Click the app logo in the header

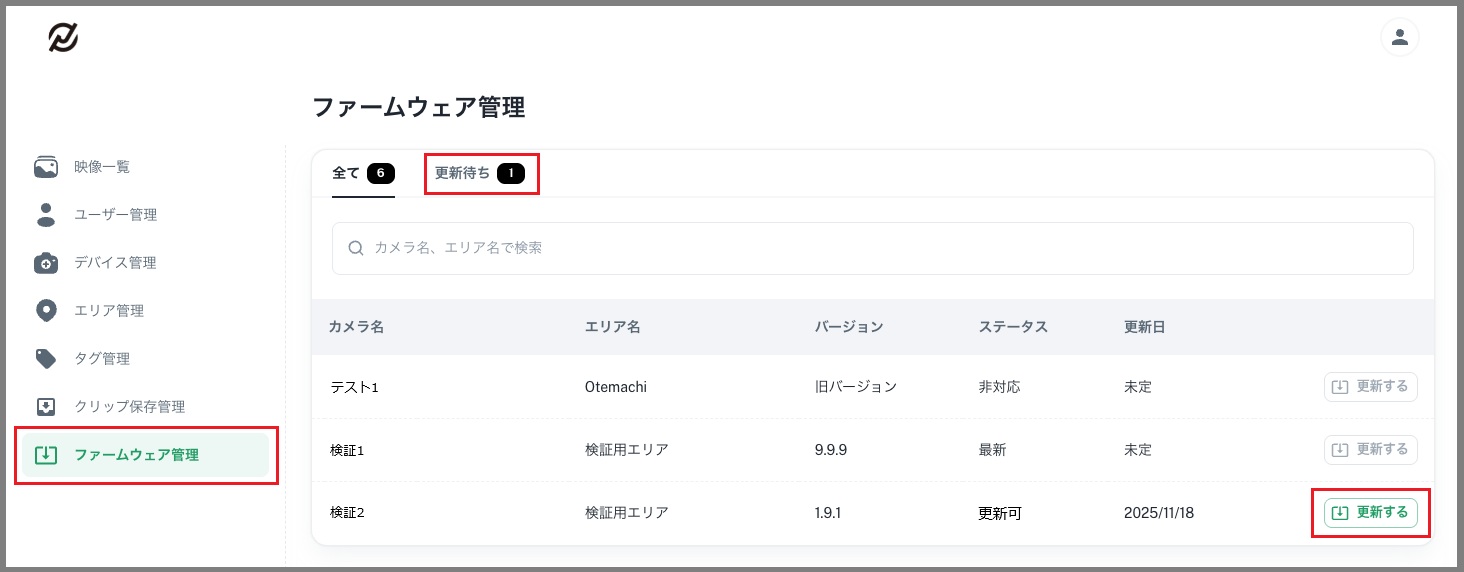tap(63, 38)
